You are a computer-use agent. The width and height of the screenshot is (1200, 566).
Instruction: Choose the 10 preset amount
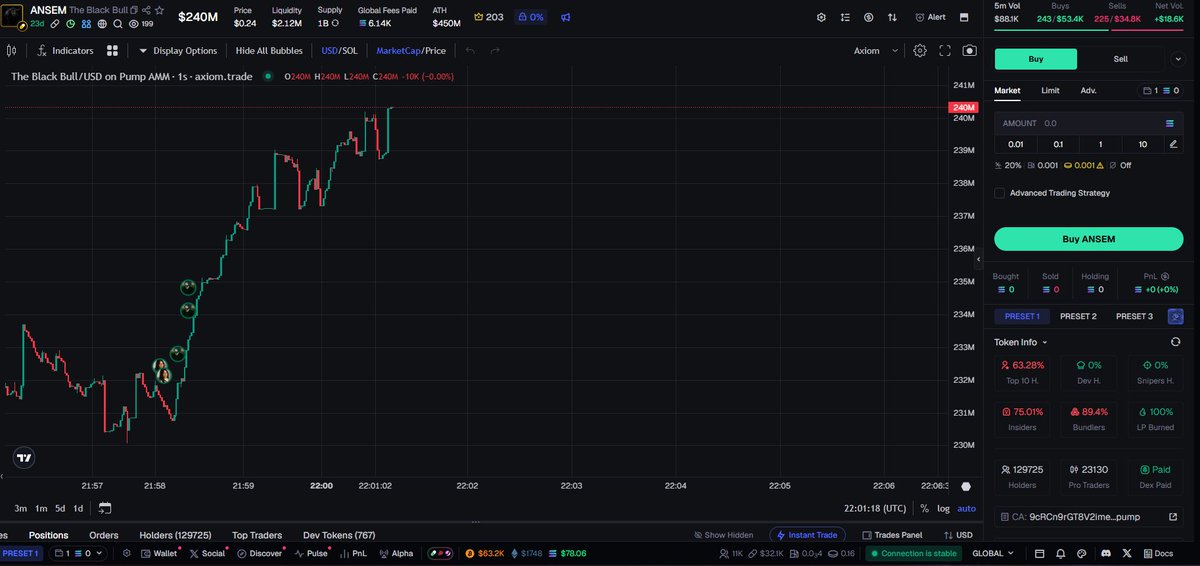pyautogui.click(x=1143, y=144)
